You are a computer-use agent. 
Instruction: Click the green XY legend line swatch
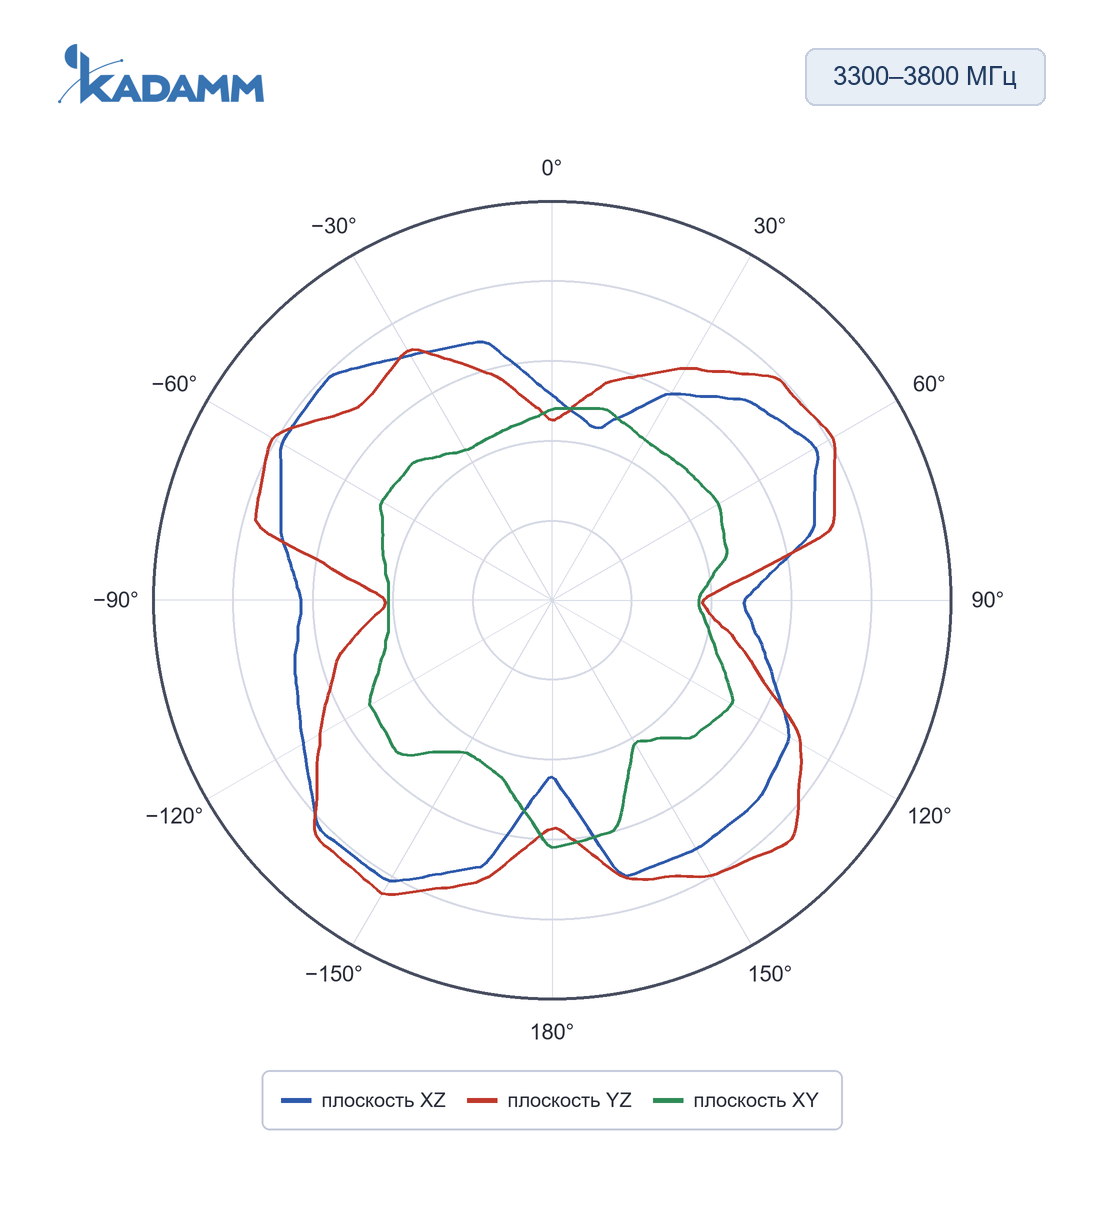668,1101
